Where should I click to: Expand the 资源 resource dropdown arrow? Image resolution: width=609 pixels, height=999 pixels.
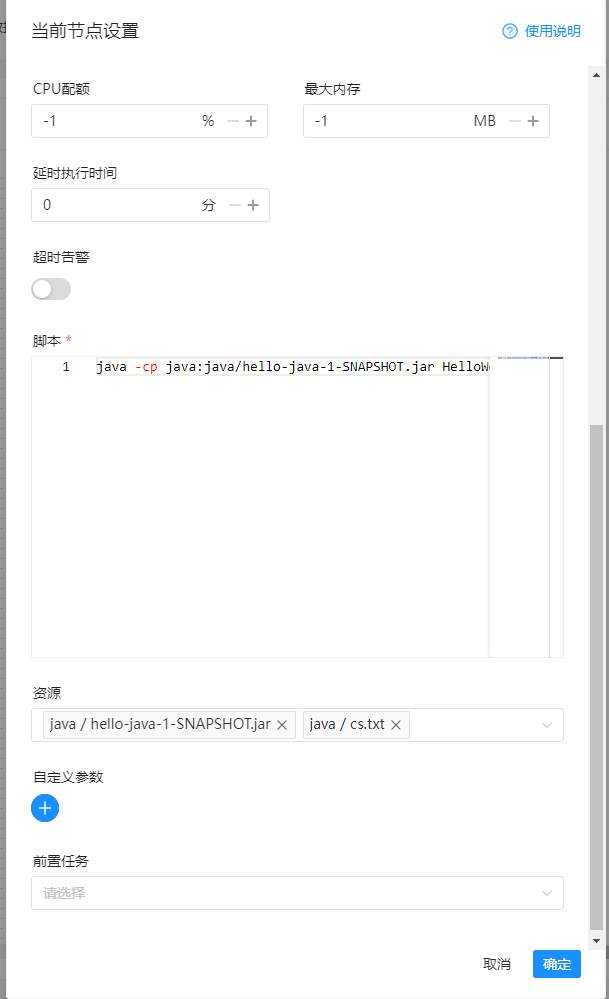[x=547, y=725]
